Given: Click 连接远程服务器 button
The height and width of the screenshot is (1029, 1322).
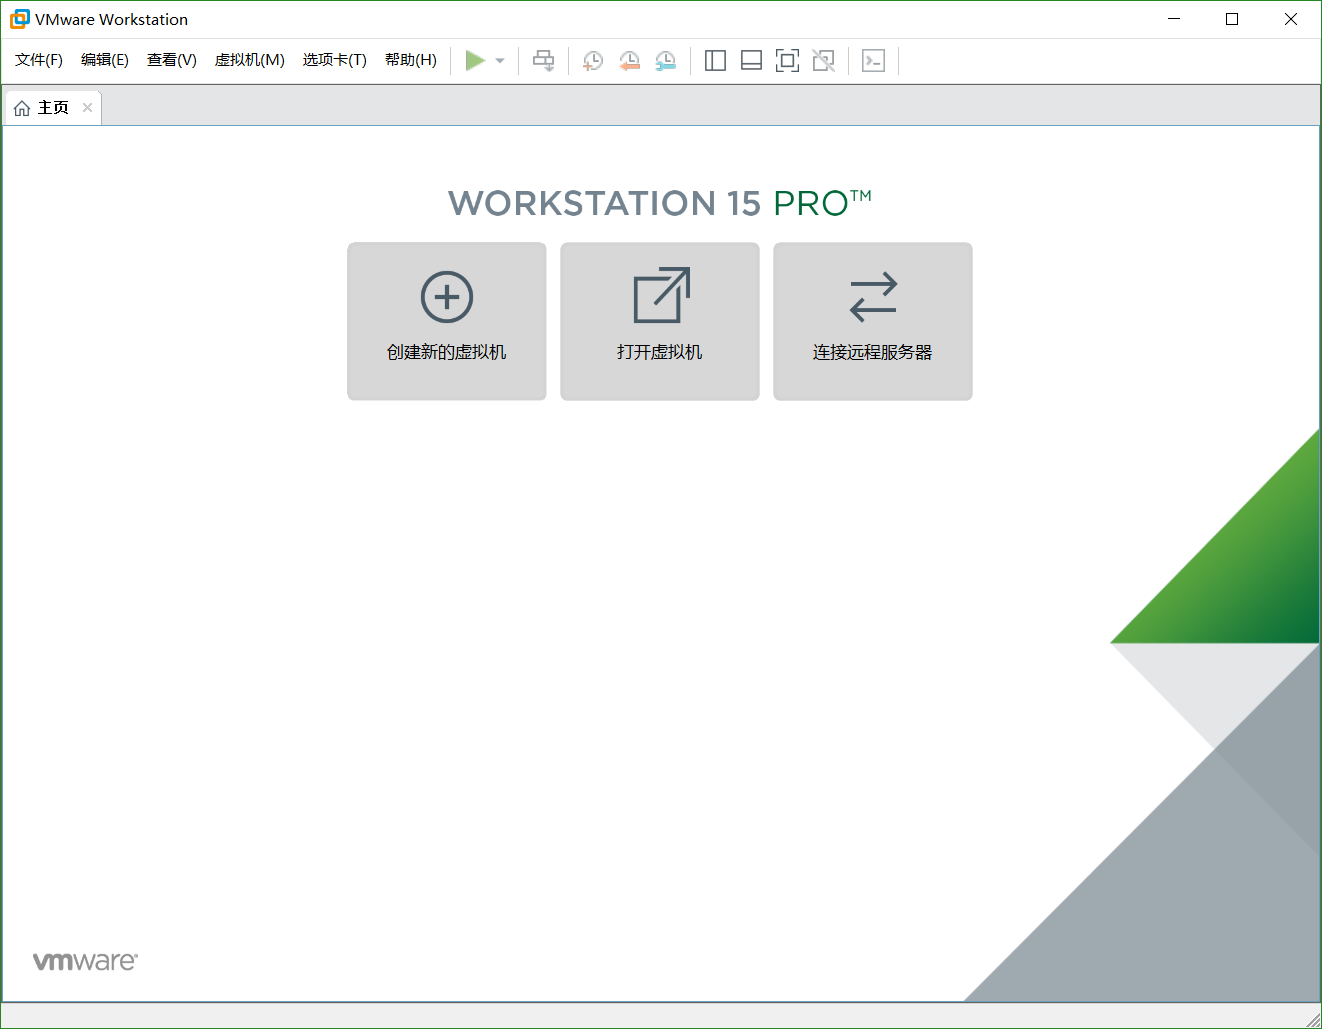Looking at the screenshot, I should [873, 321].
